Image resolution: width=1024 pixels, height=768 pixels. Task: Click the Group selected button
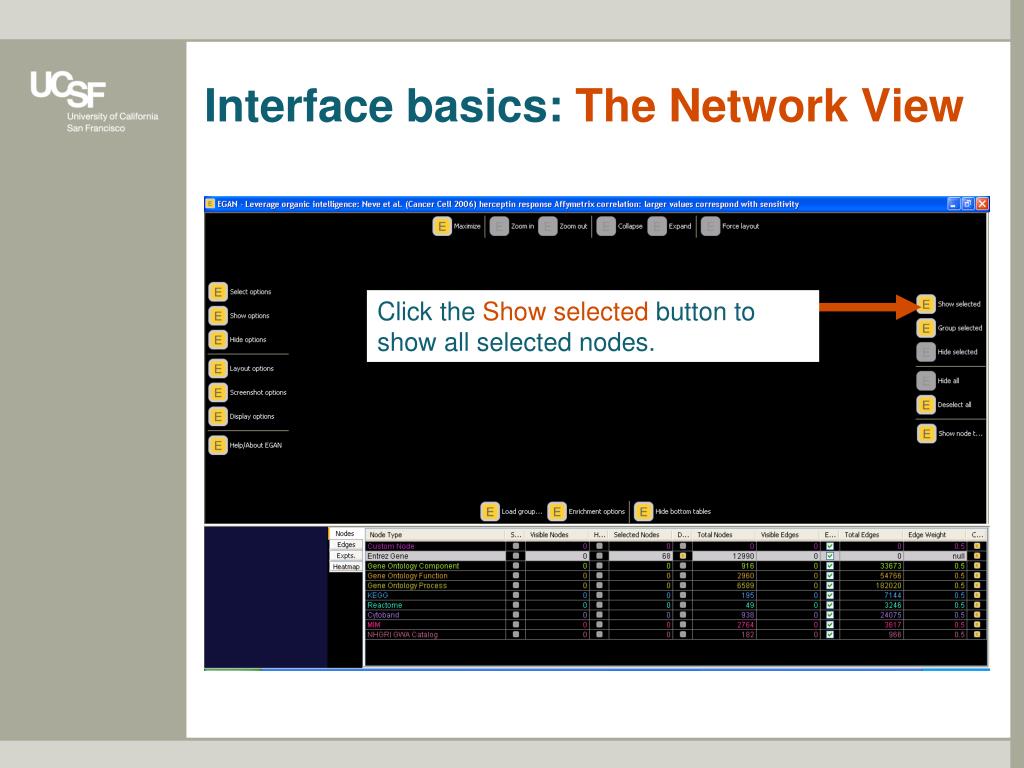coord(926,328)
